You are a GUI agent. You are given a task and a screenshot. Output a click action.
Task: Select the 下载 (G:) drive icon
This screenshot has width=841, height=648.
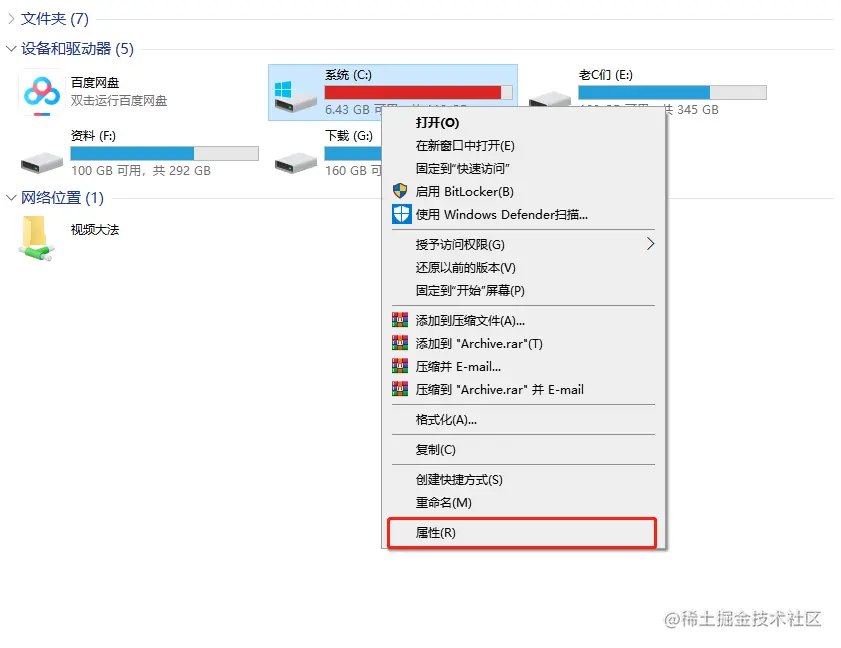(296, 162)
